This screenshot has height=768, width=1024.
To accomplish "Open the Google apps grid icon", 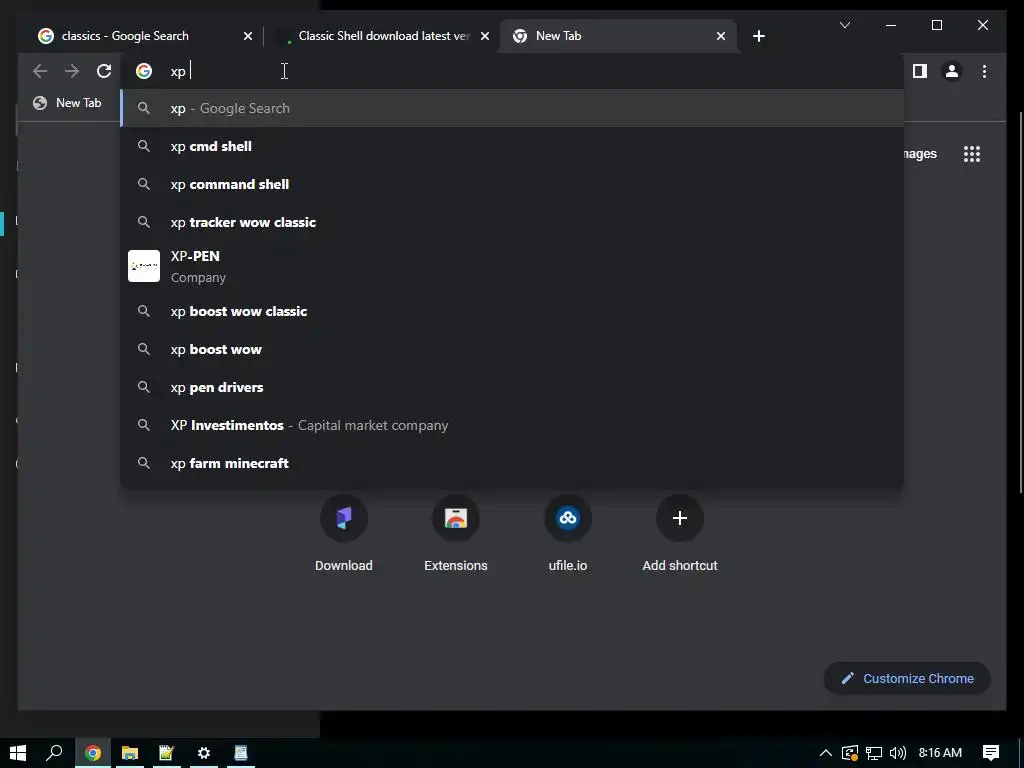I will pyautogui.click(x=972, y=154).
